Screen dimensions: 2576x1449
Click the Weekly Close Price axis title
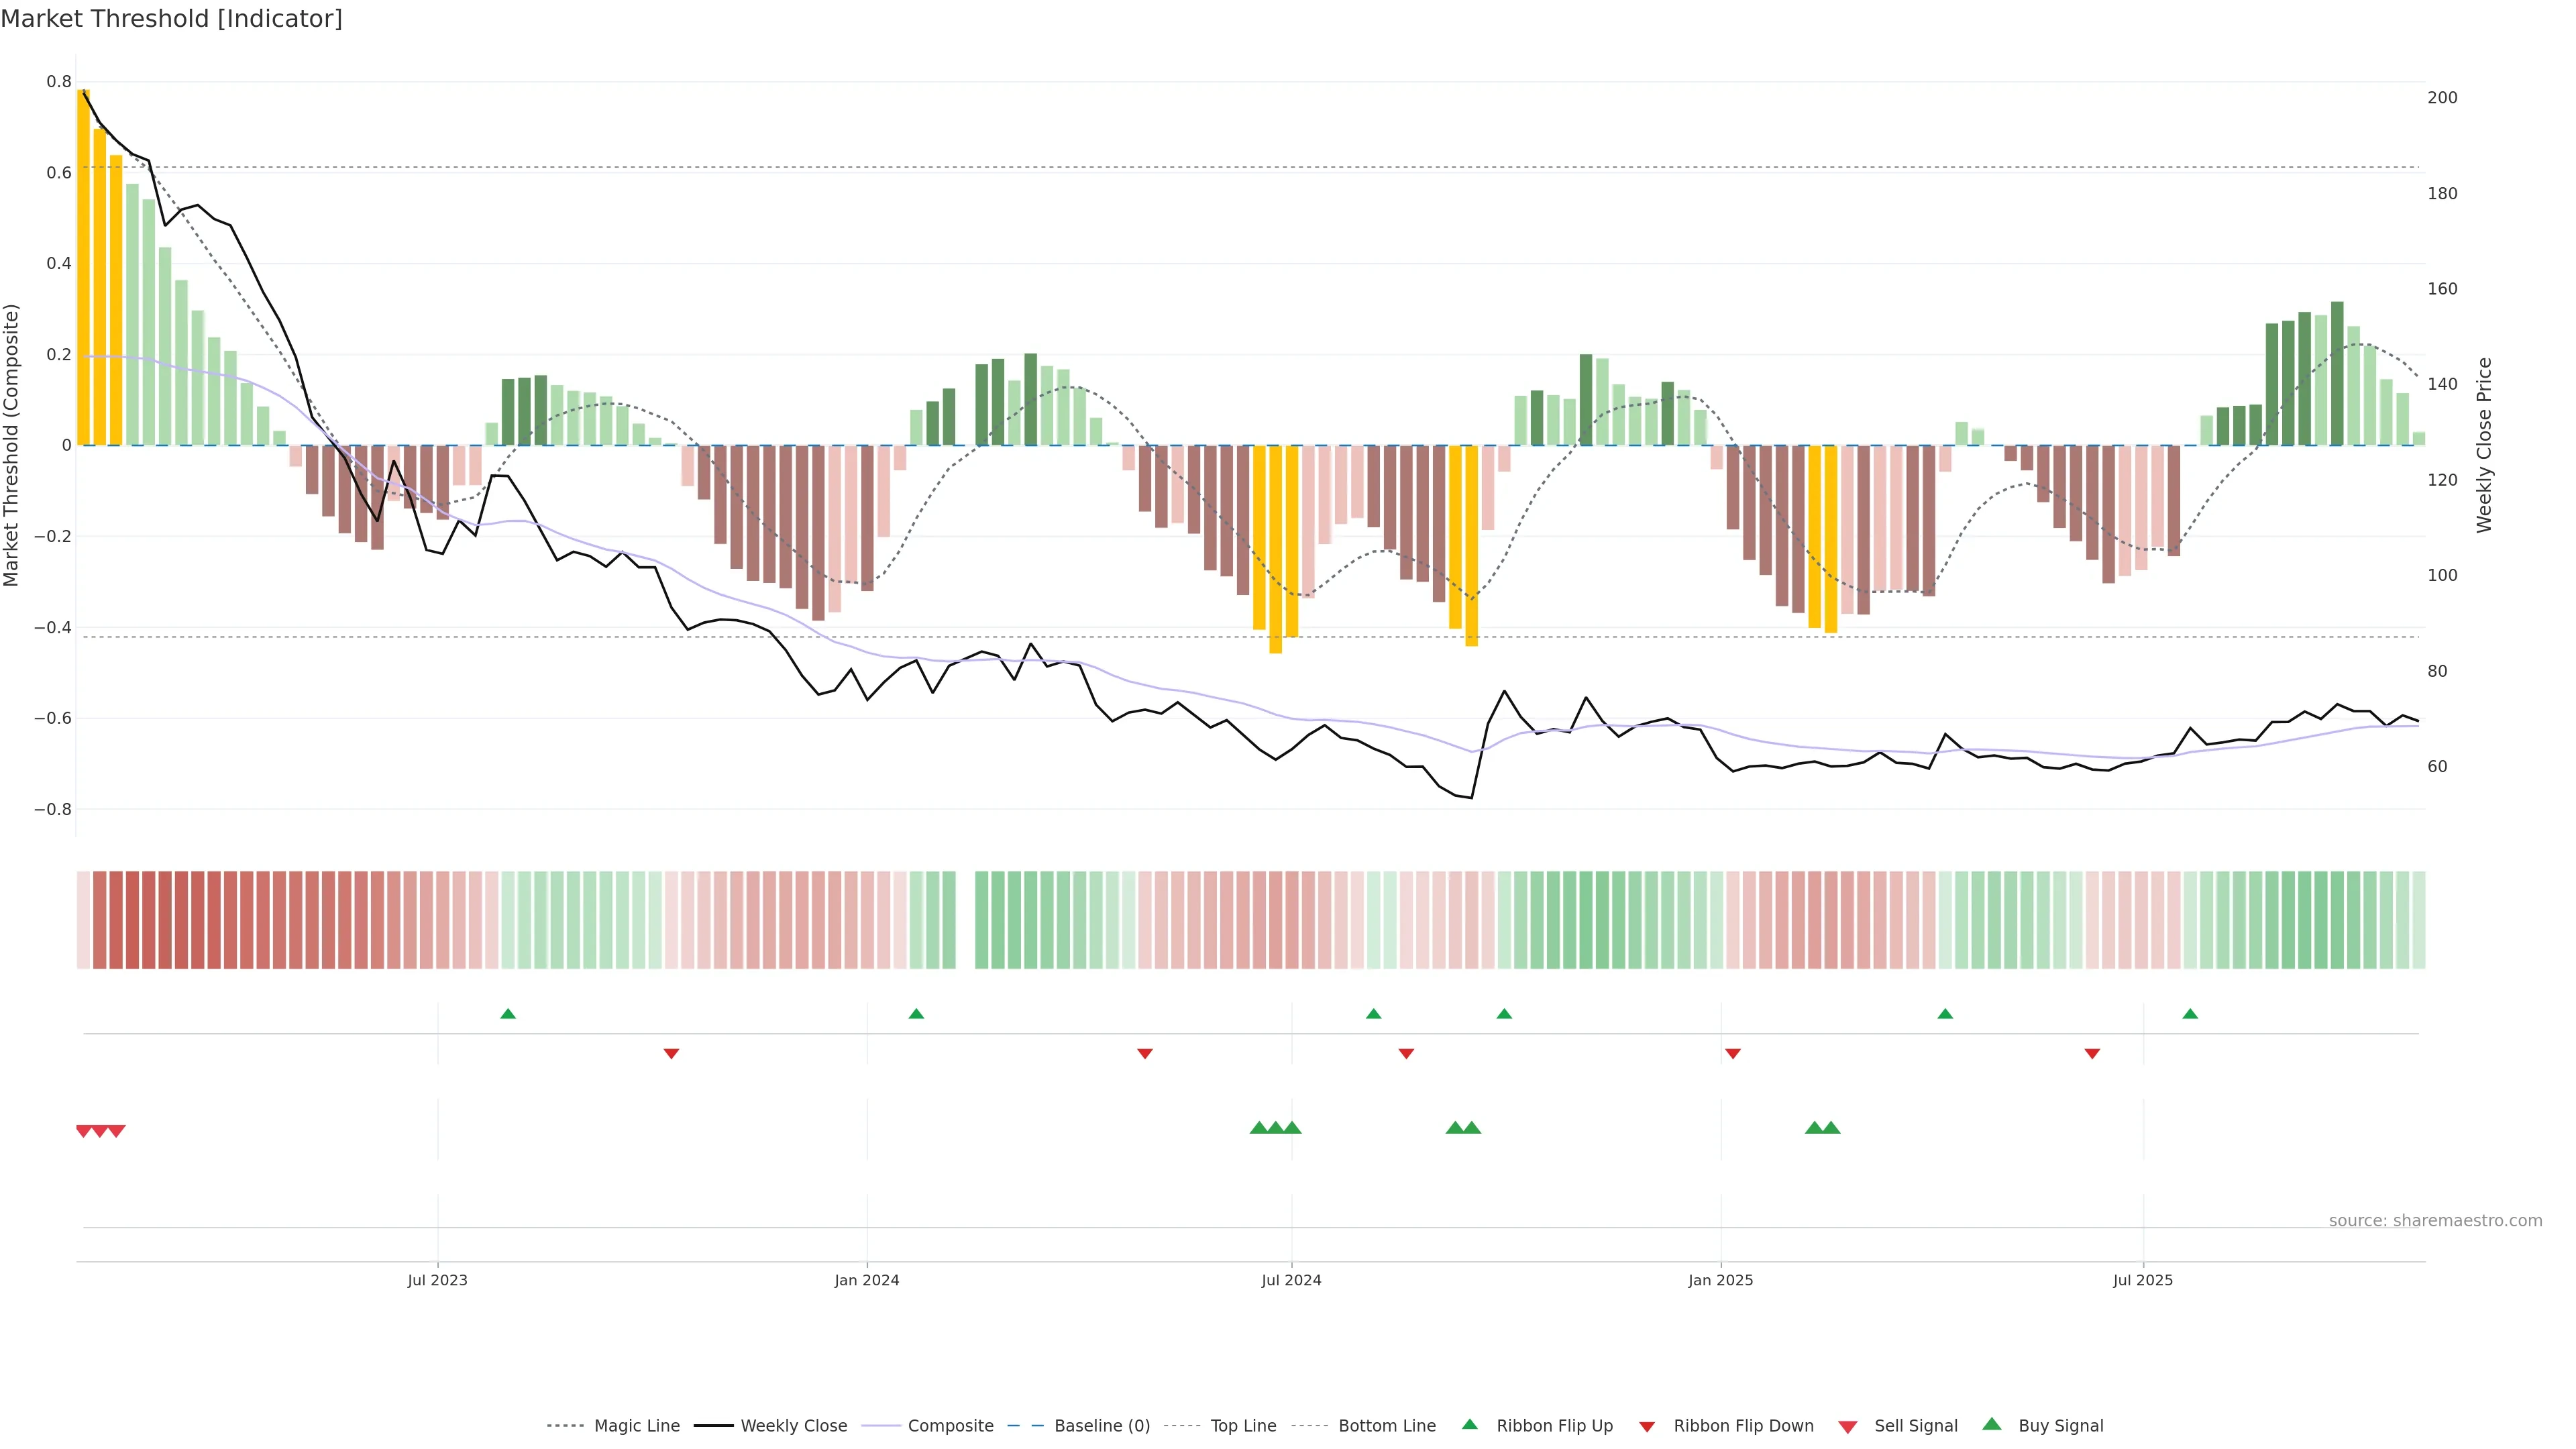2484,445
